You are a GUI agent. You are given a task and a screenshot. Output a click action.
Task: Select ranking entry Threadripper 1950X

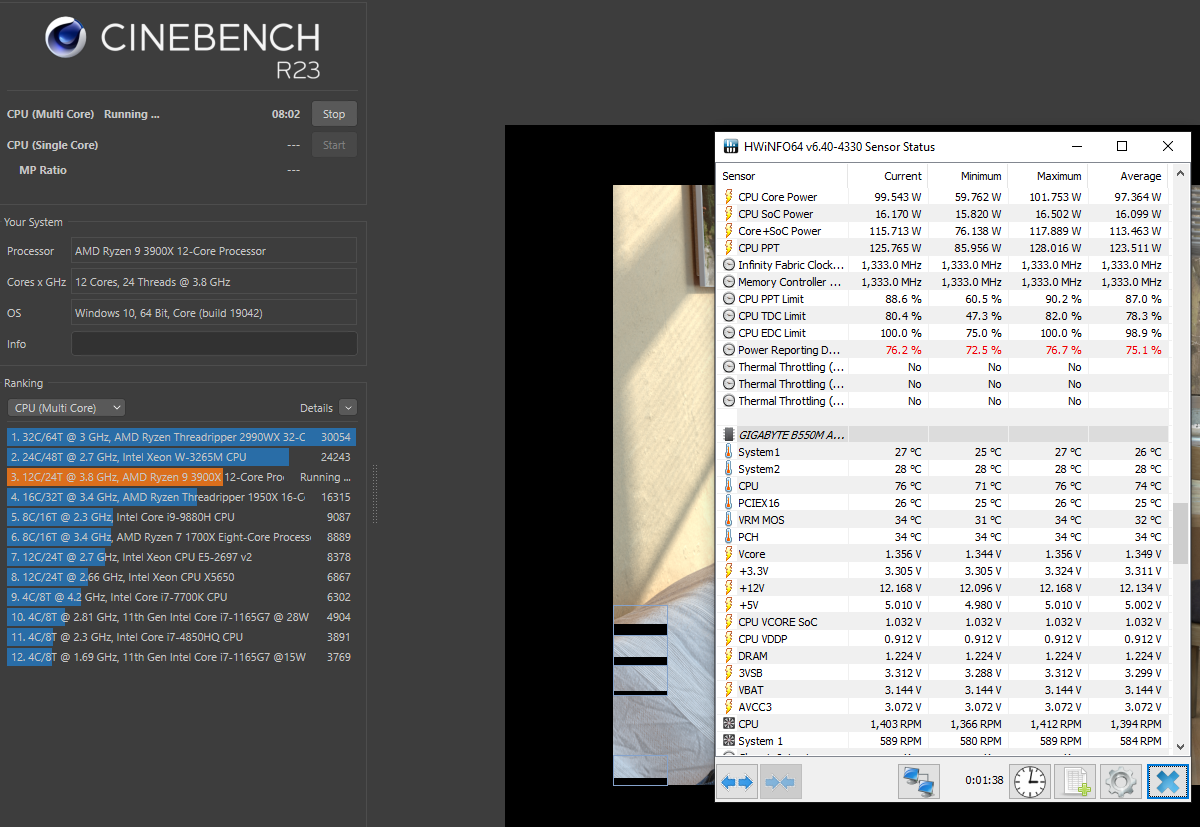(181, 497)
